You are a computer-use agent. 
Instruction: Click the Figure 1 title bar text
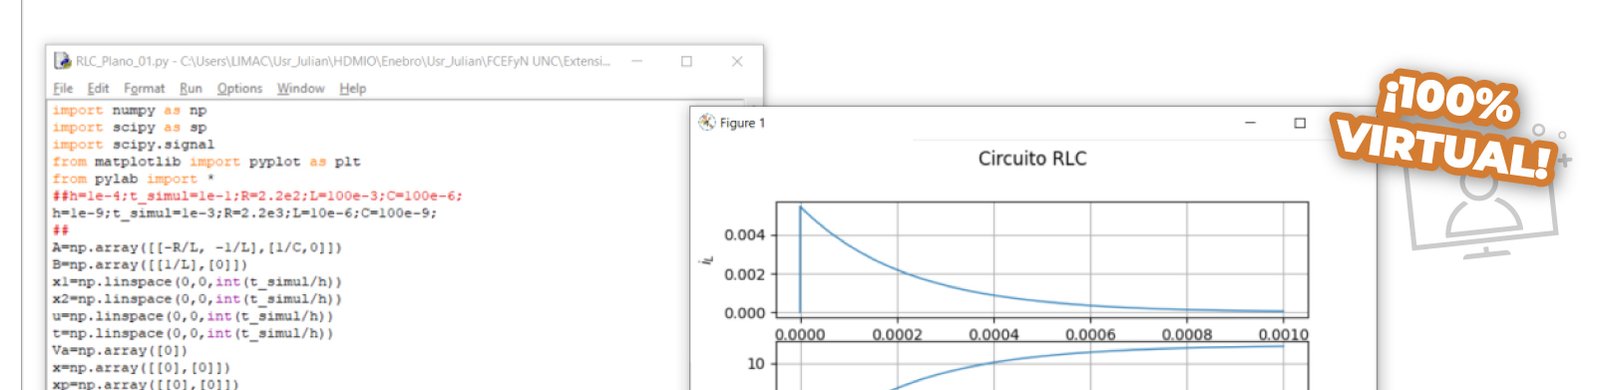point(742,123)
